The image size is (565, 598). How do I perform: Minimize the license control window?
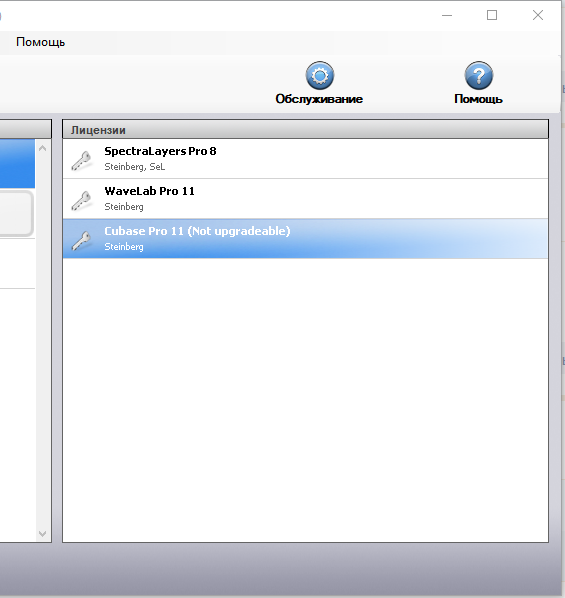pyautogui.click(x=447, y=15)
